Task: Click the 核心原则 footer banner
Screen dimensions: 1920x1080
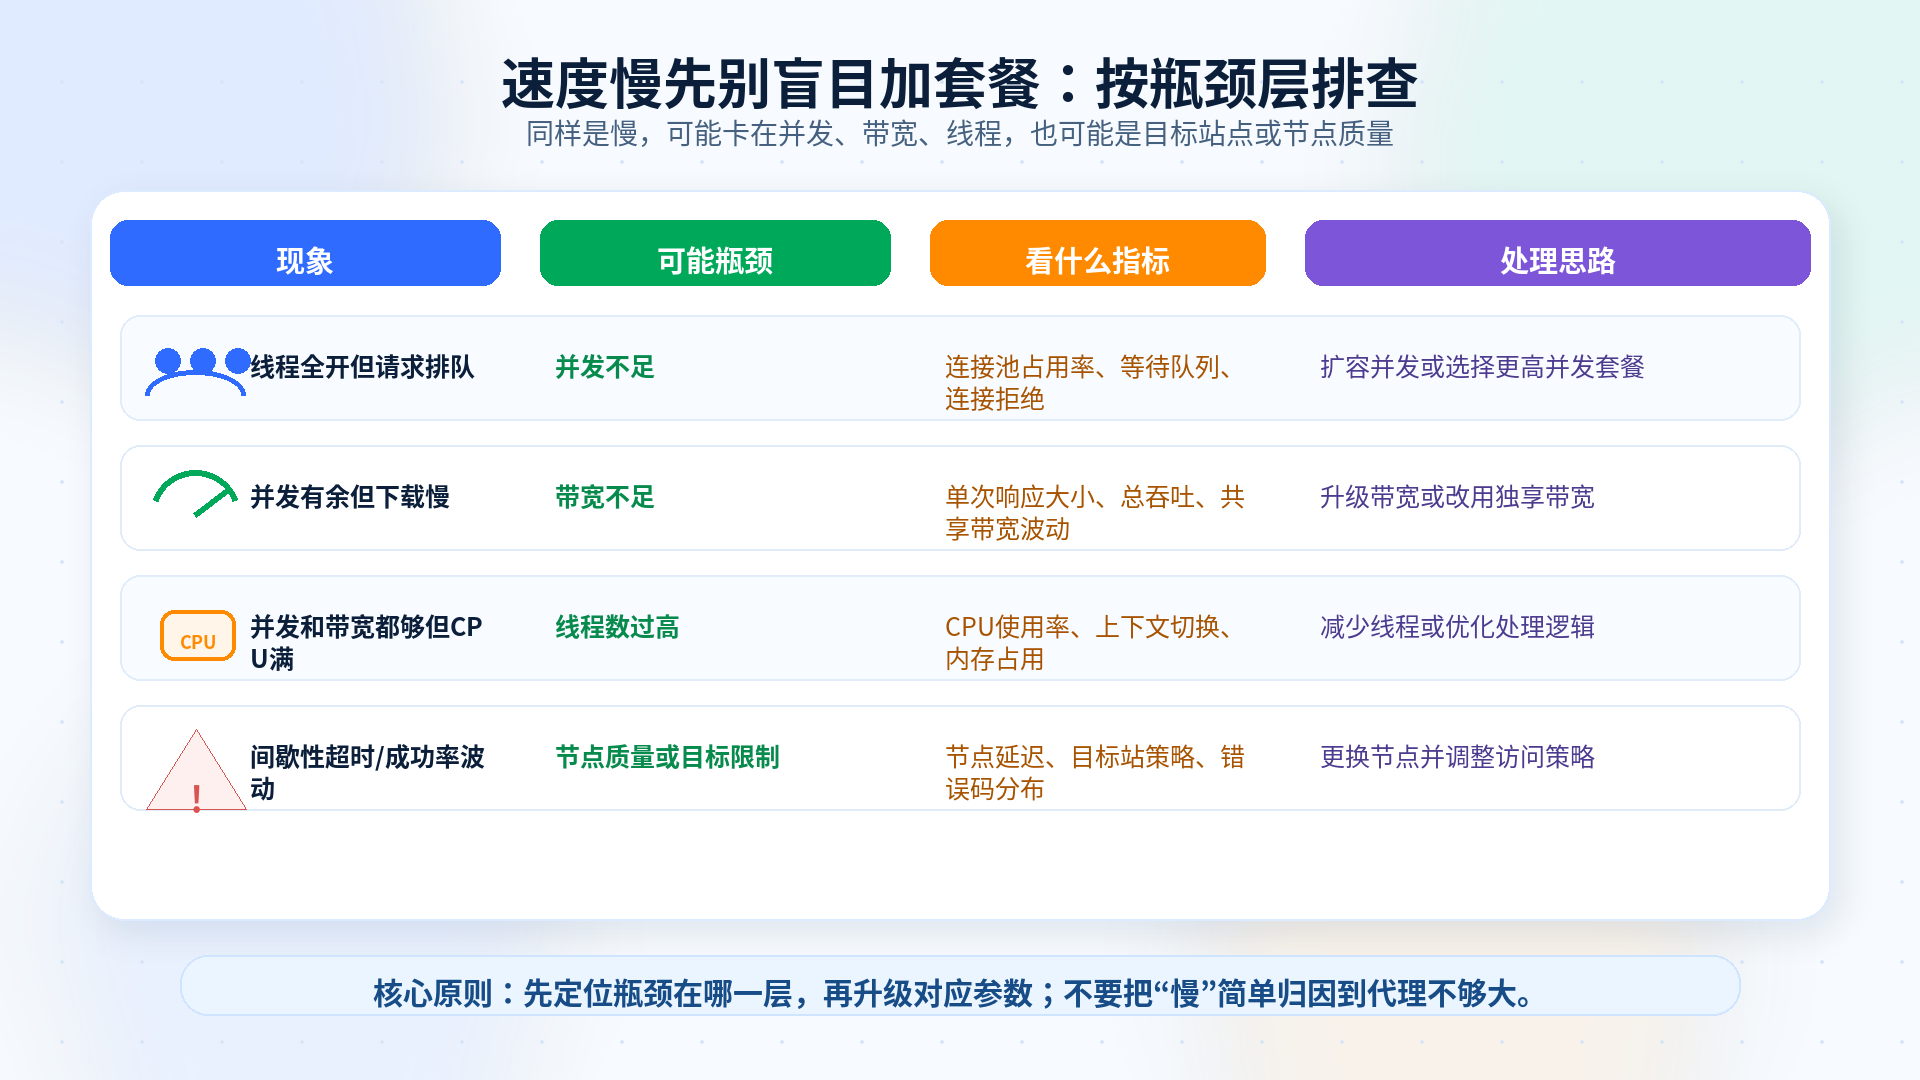Action: point(960,986)
